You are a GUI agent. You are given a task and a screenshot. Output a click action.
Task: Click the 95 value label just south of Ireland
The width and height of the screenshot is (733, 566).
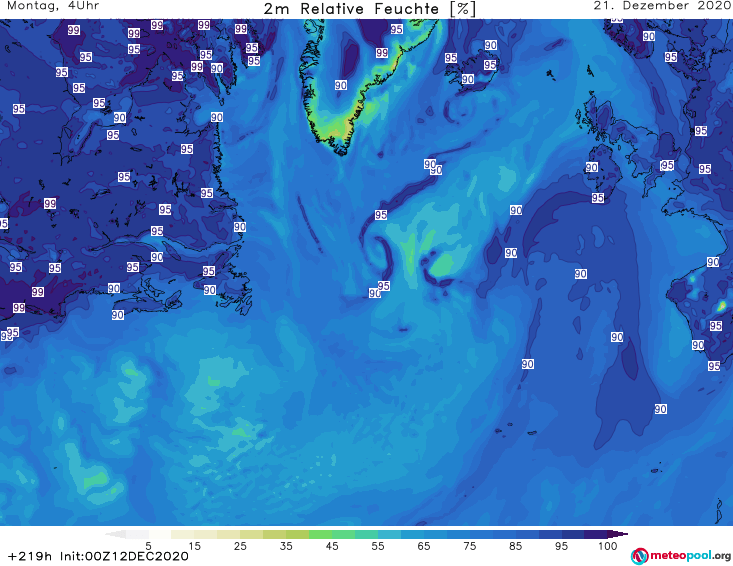[598, 198]
